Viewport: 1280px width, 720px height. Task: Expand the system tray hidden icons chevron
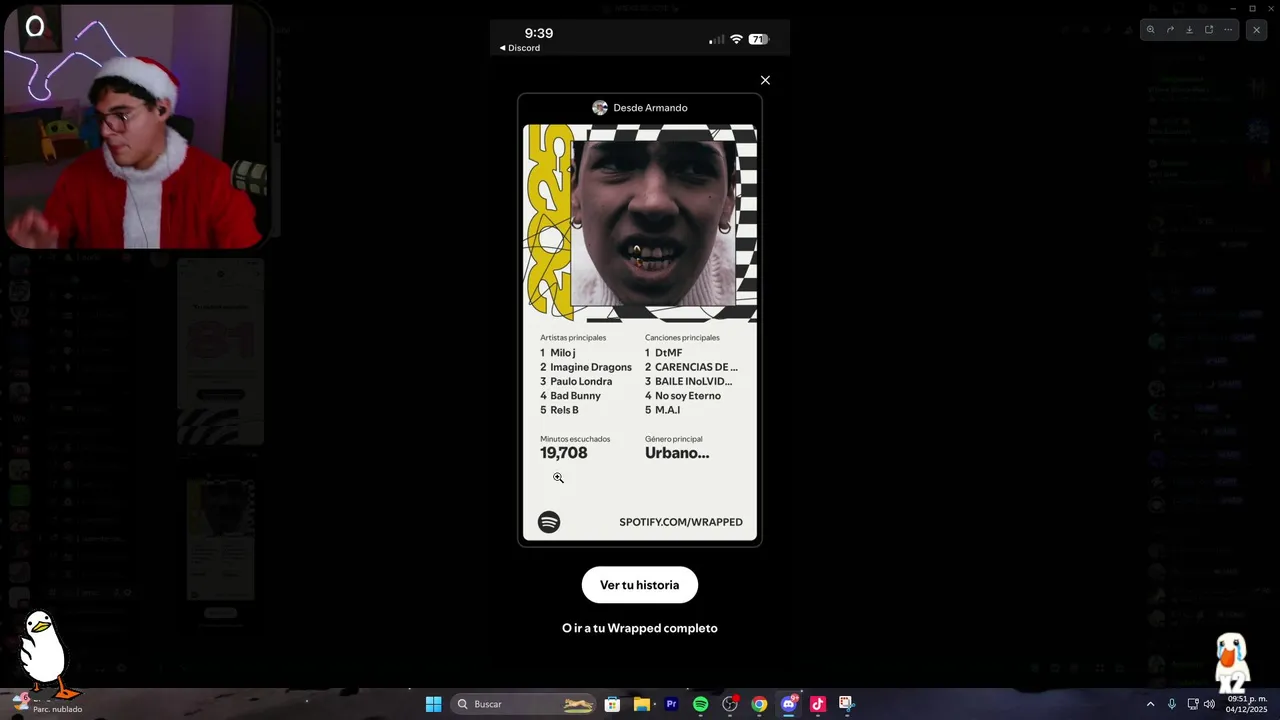tap(1150, 704)
